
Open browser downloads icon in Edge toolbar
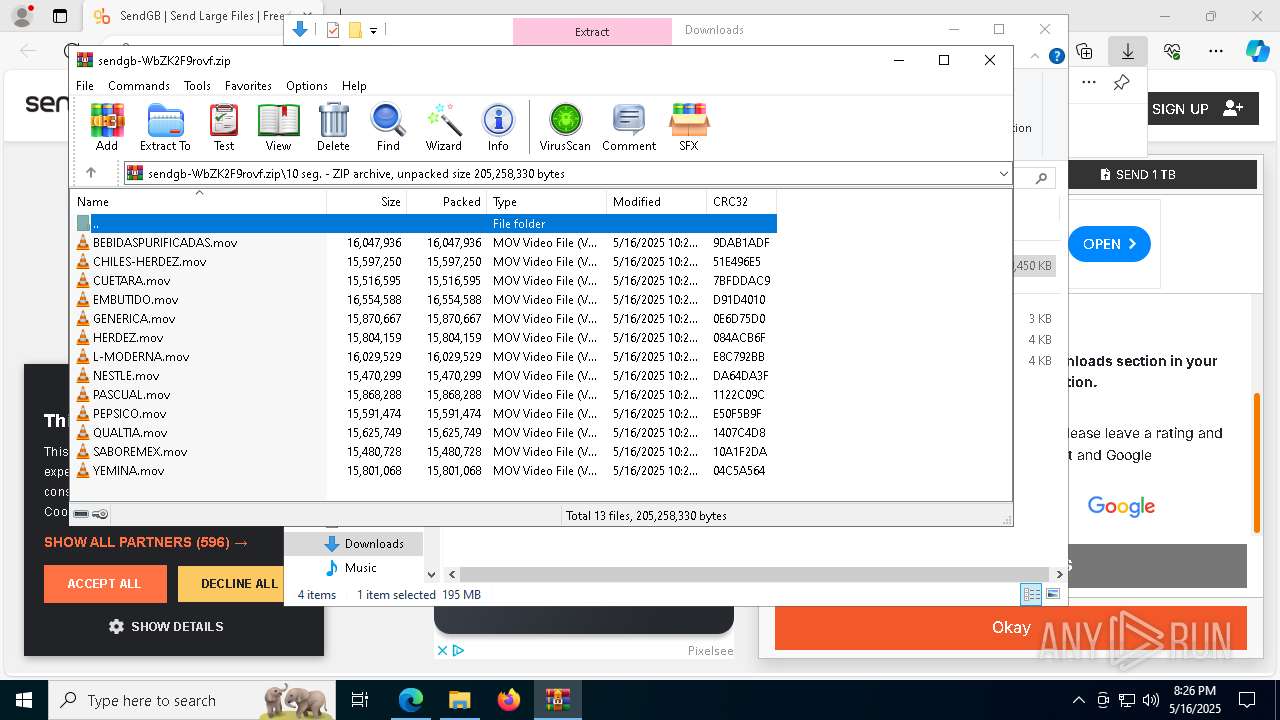(x=1127, y=51)
